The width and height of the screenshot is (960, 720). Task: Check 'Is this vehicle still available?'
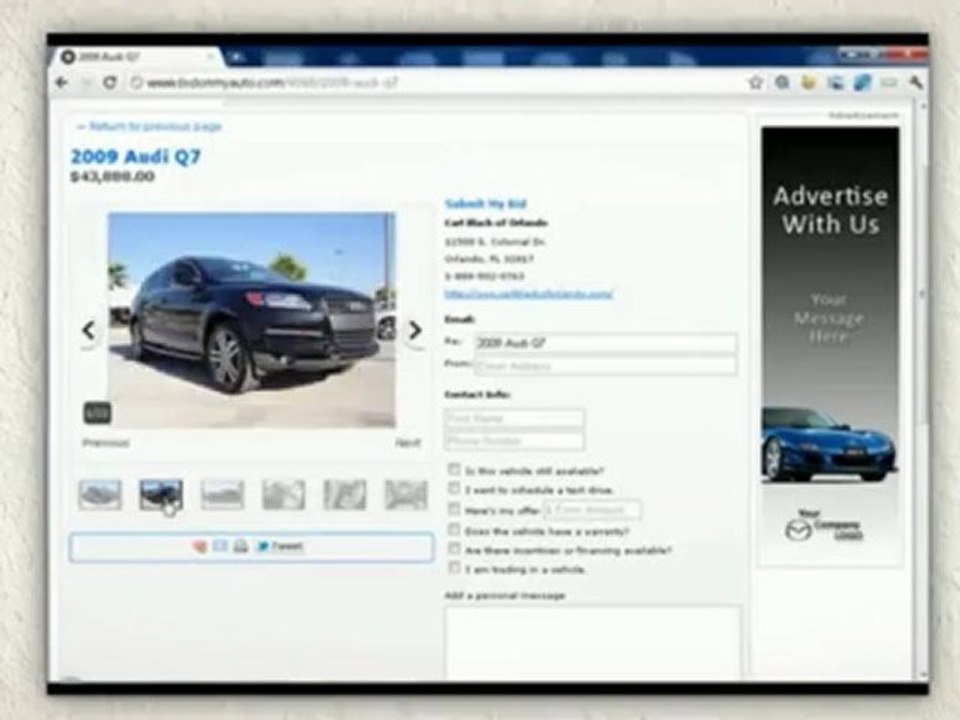point(454,470)
